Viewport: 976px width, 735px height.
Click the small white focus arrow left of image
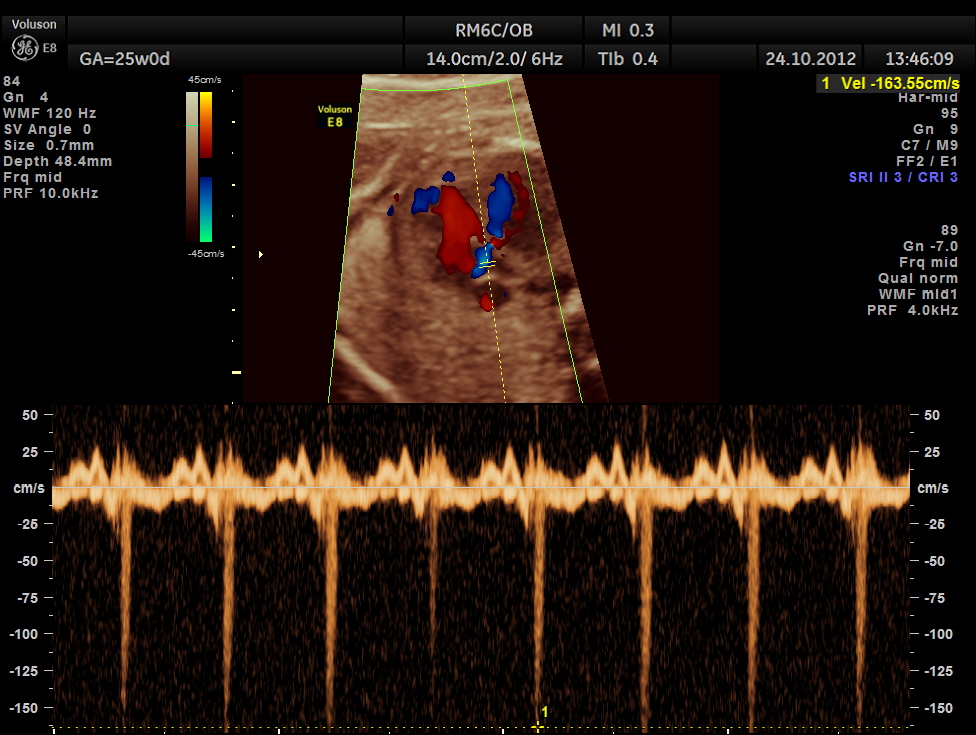pyautogui.click(x=261, y=255)
